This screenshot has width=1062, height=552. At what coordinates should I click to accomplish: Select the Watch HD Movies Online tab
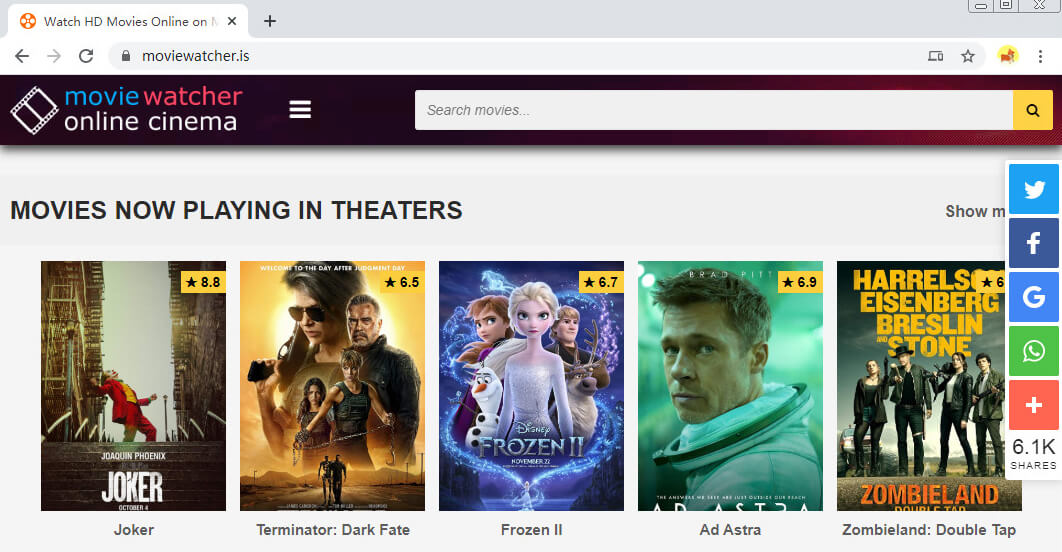point(128,21)
